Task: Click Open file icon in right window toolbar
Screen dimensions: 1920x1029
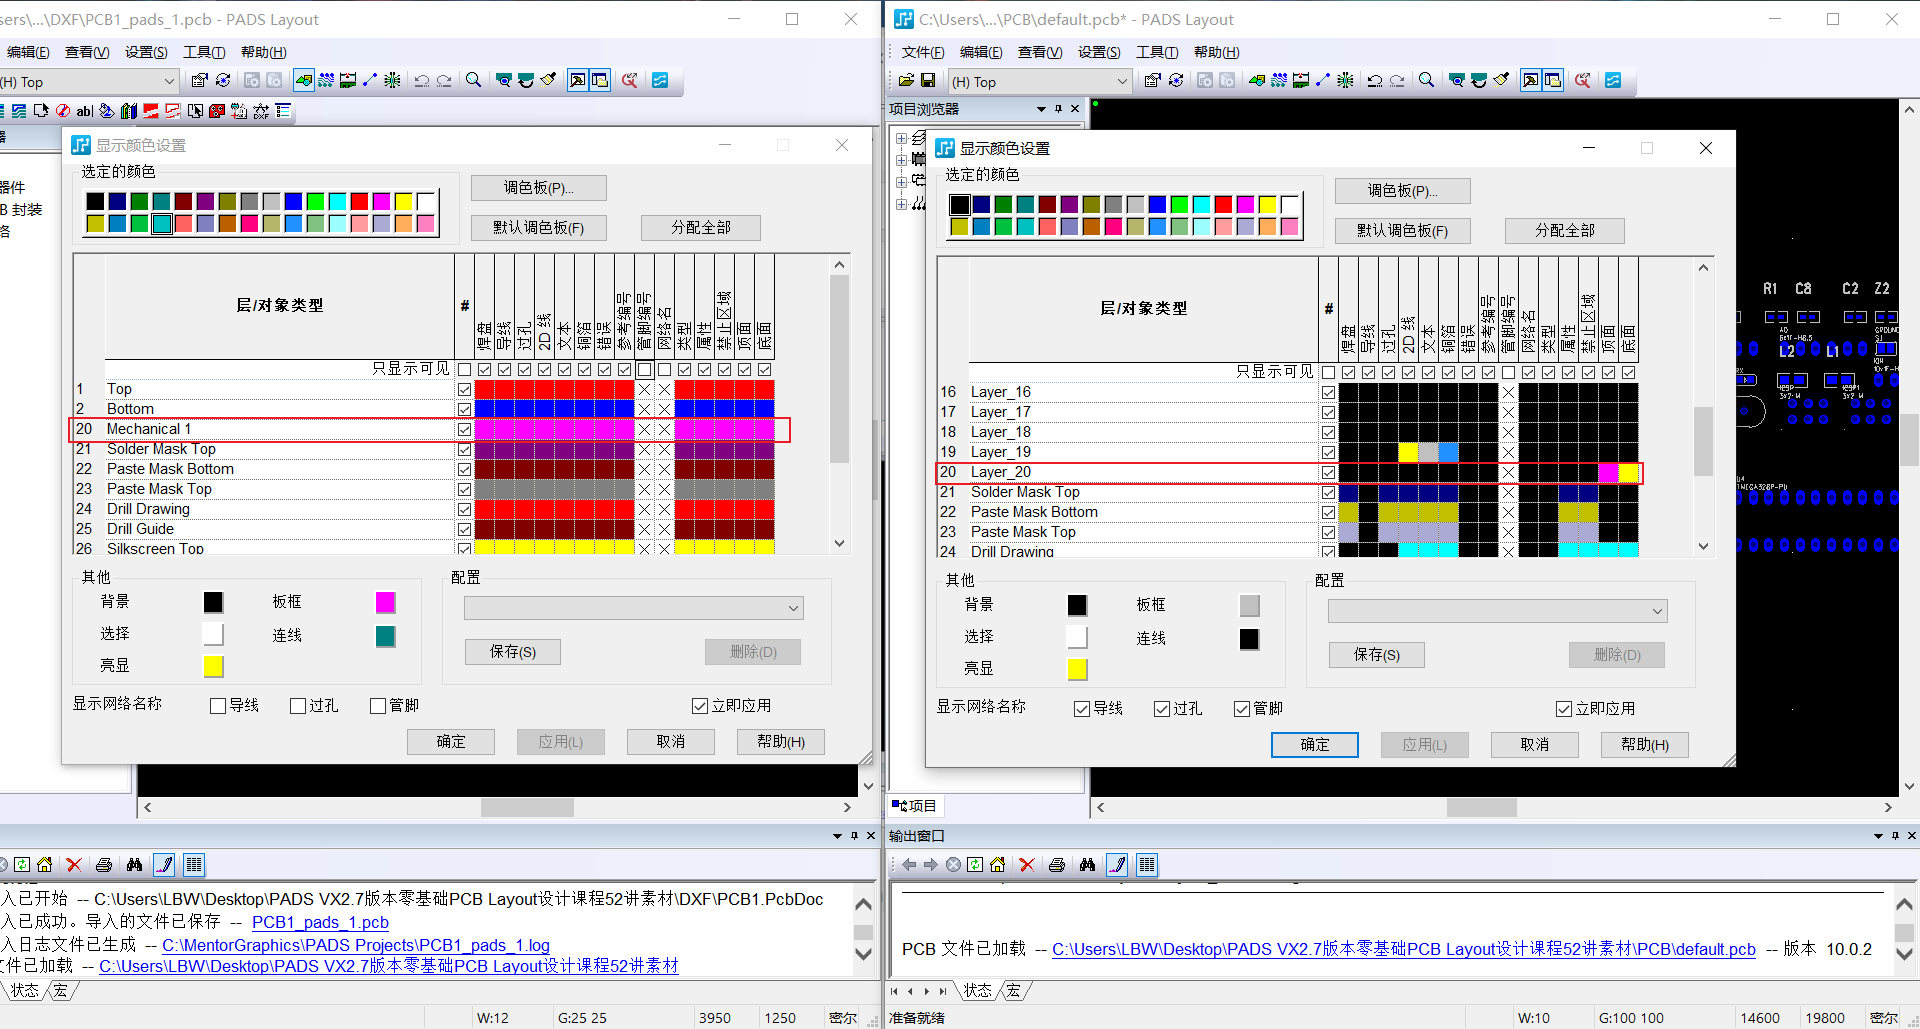Action: coord(906,81)
